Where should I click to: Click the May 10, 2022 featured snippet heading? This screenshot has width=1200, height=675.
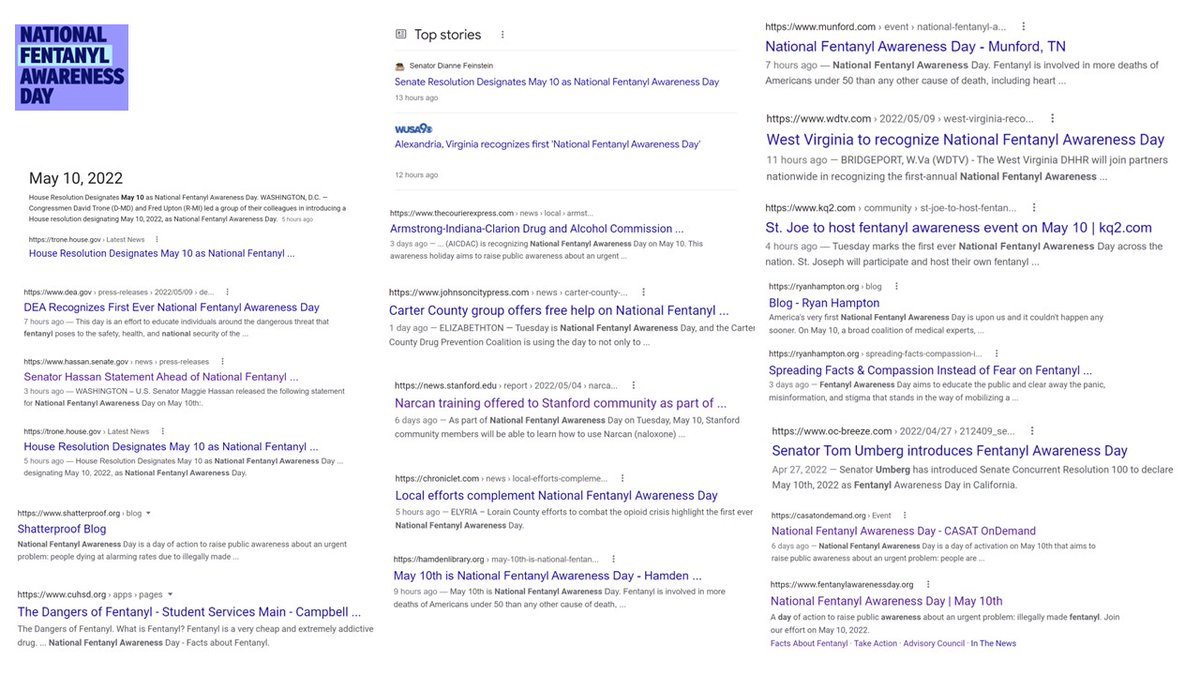tap(76, 178)
